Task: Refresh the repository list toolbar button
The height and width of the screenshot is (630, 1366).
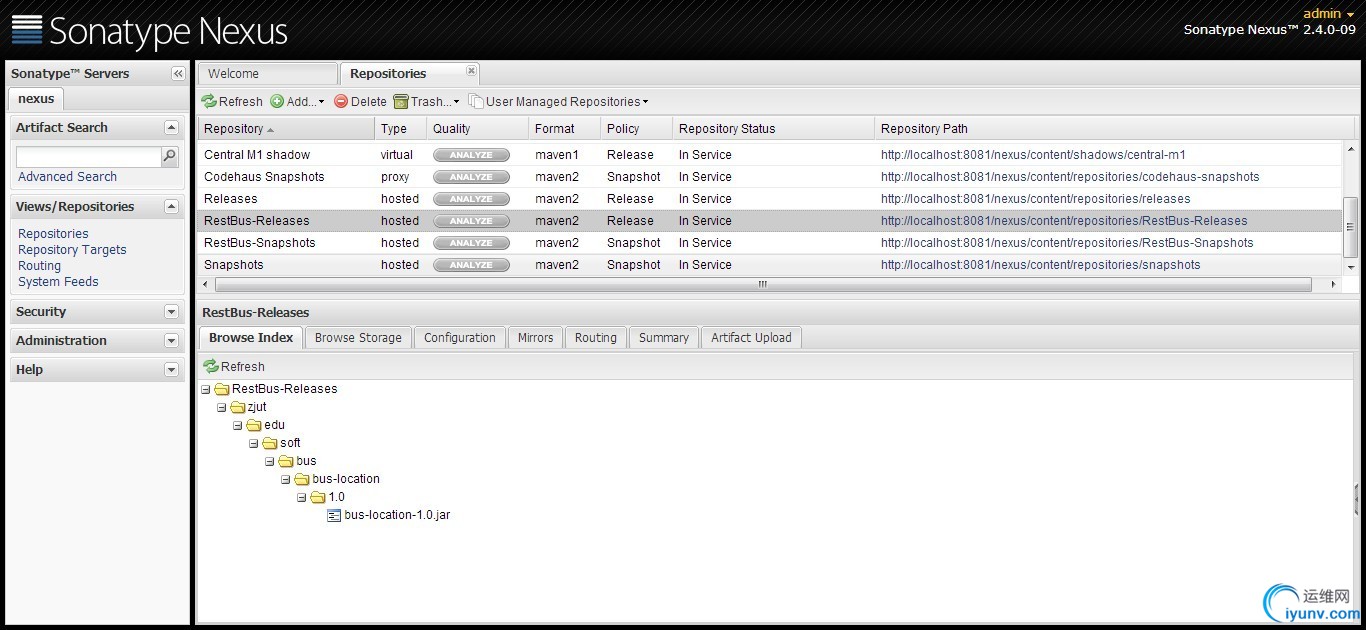Action: 232,101
